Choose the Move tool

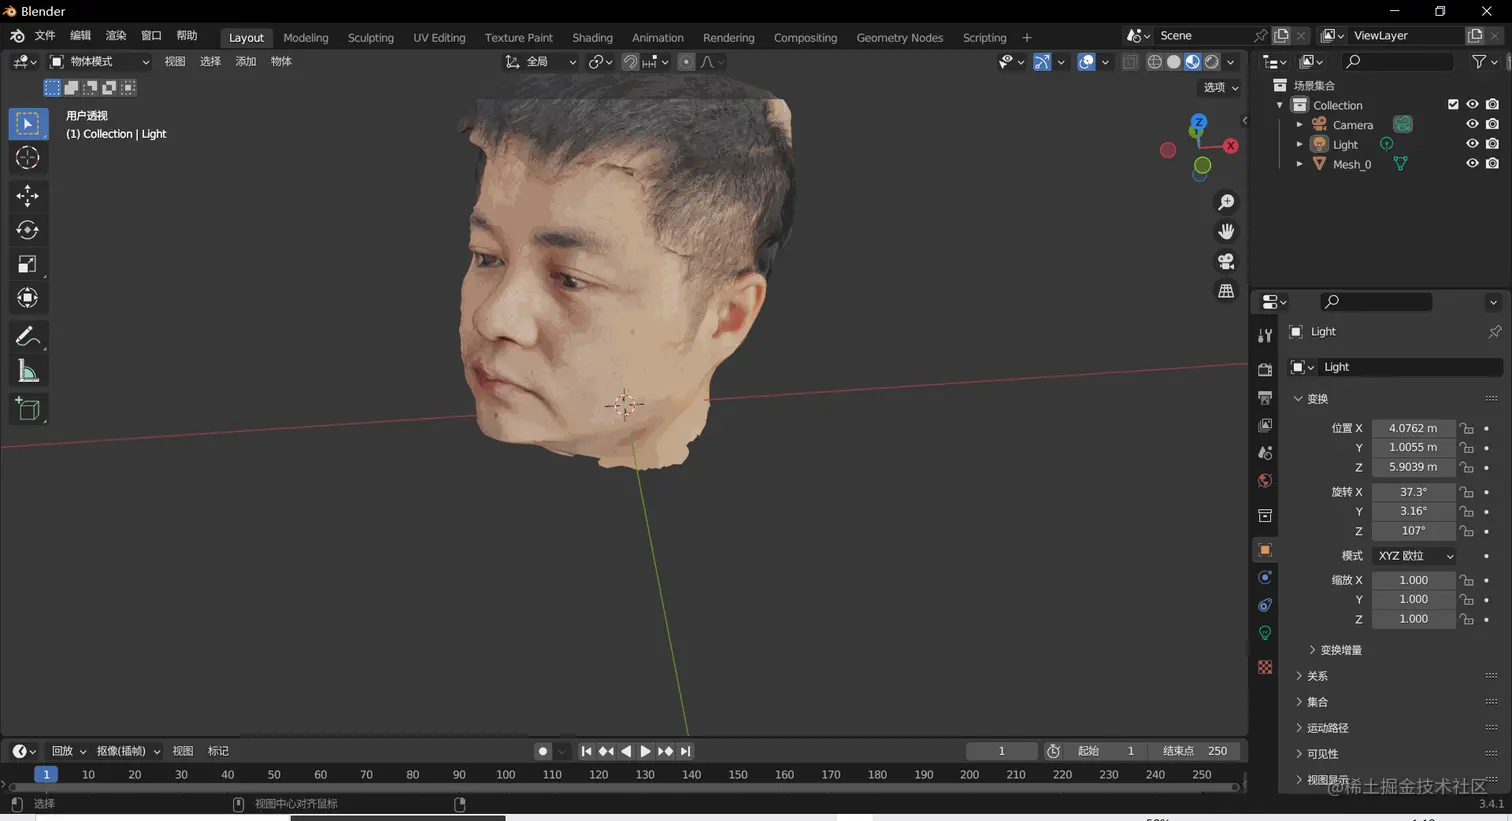(x=28, y=195)
